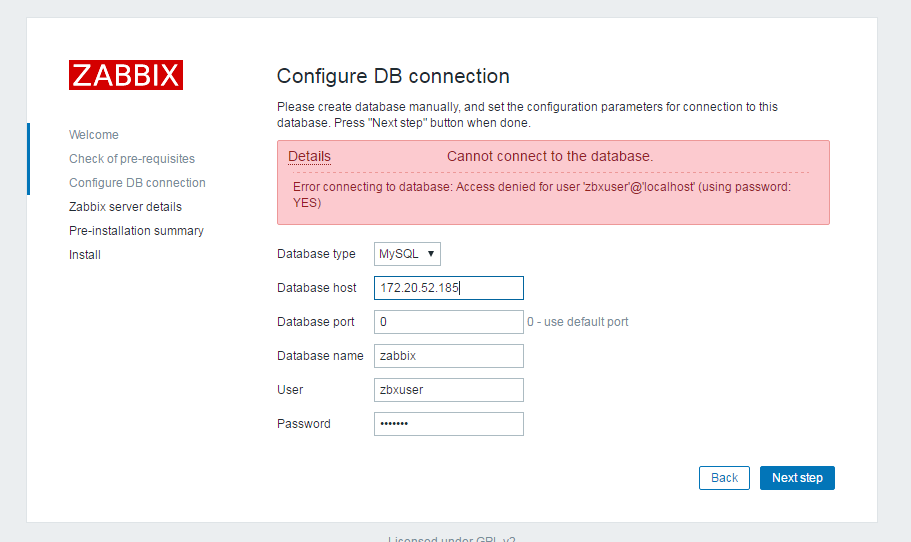The height and width of the screenshot is (542, 911).
Task: Click the Next step button
Action: coord(797,478)
